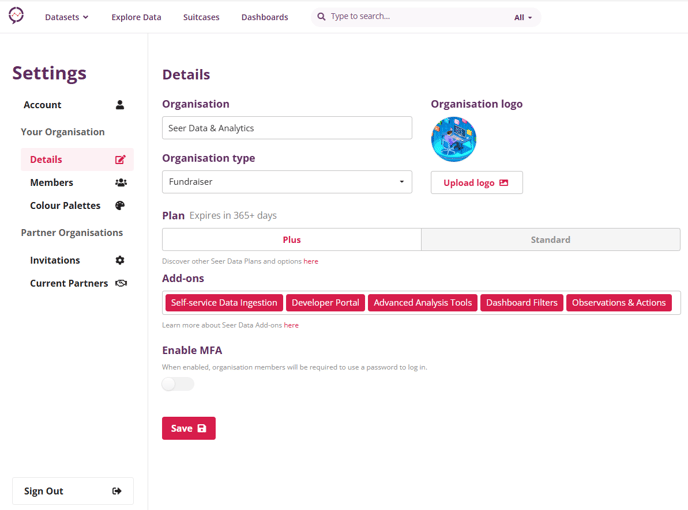
Task: Open the All search filter dropdown
Action: (523, 18)
